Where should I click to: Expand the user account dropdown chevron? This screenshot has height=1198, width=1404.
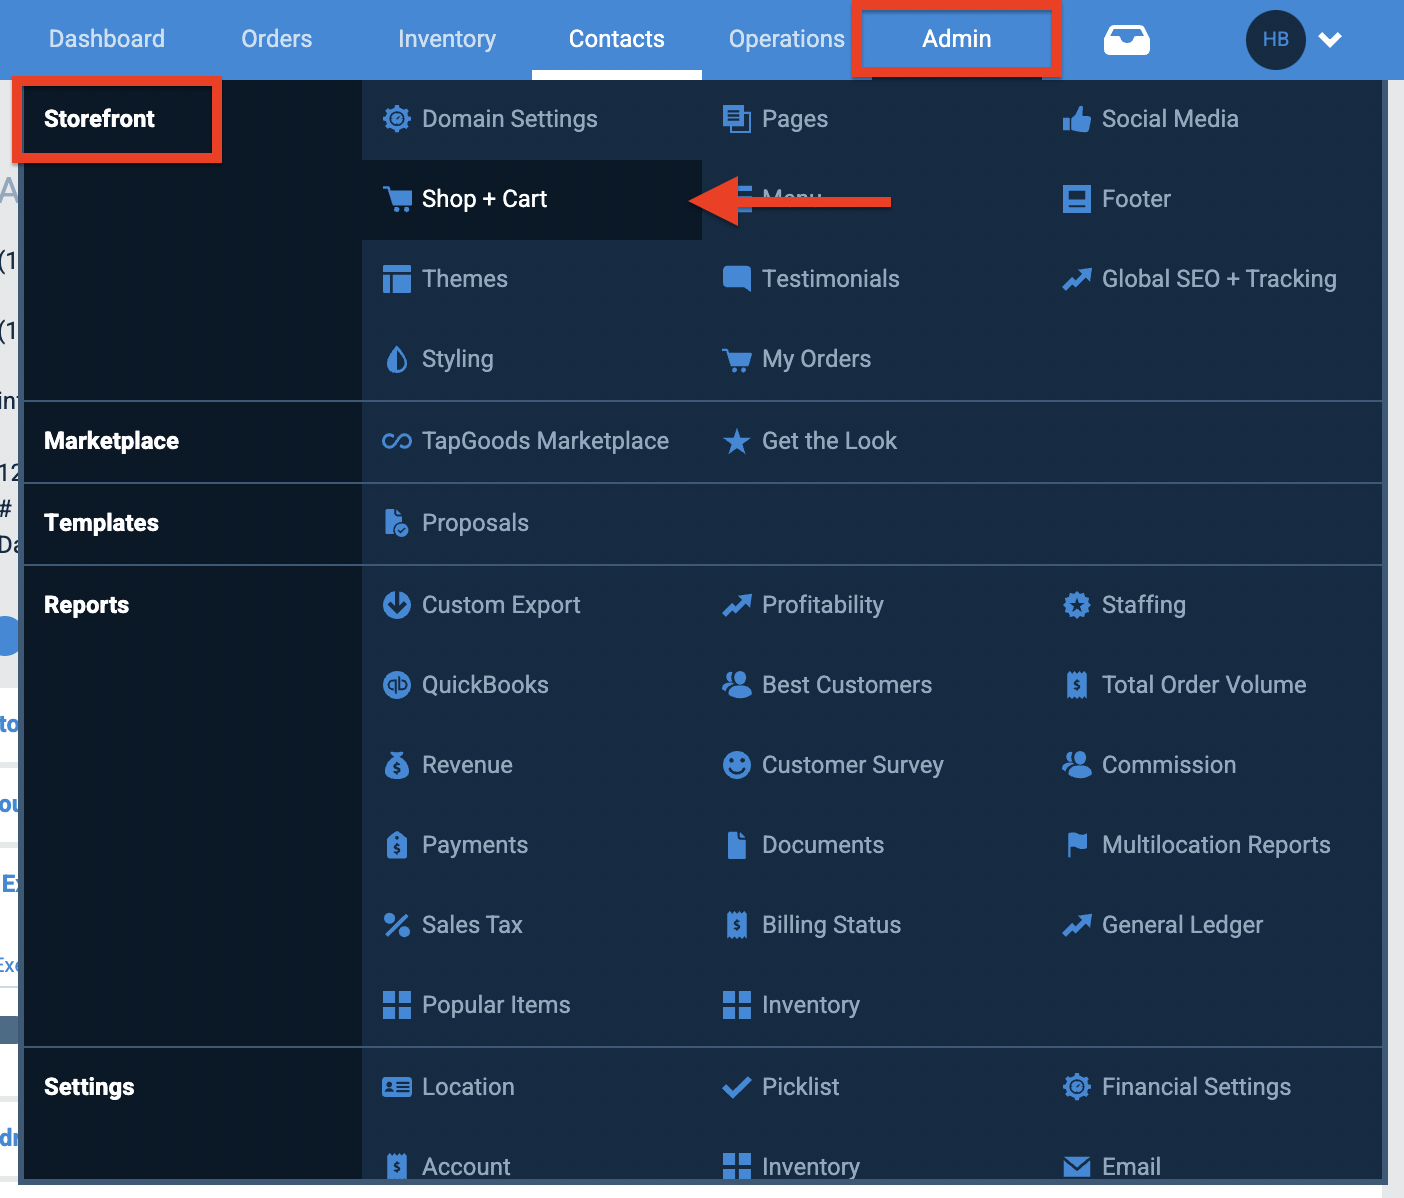(x=1330, y=40)
